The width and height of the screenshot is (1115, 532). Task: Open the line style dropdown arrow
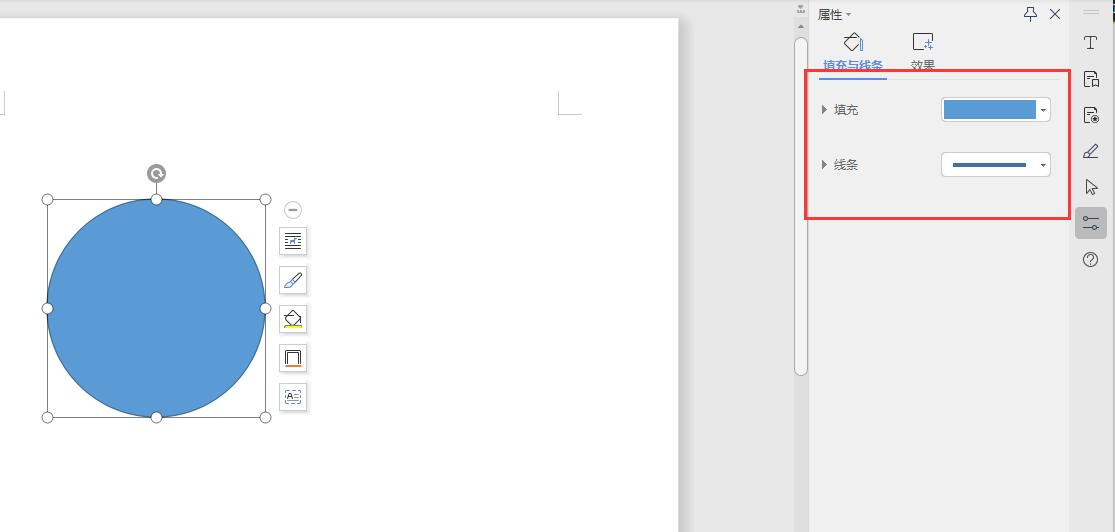1043,165
